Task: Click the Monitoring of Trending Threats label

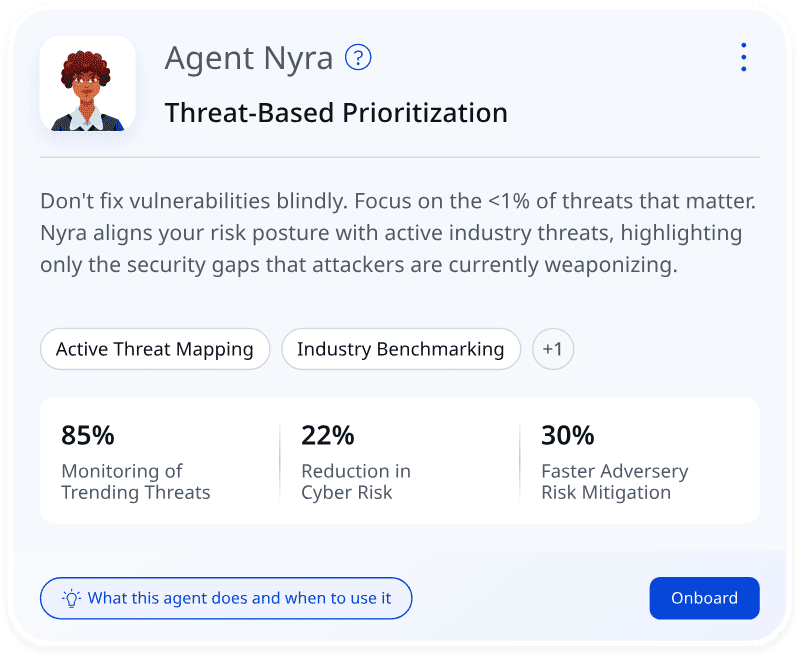Action: pyautogui.click(x=136, y=481)
